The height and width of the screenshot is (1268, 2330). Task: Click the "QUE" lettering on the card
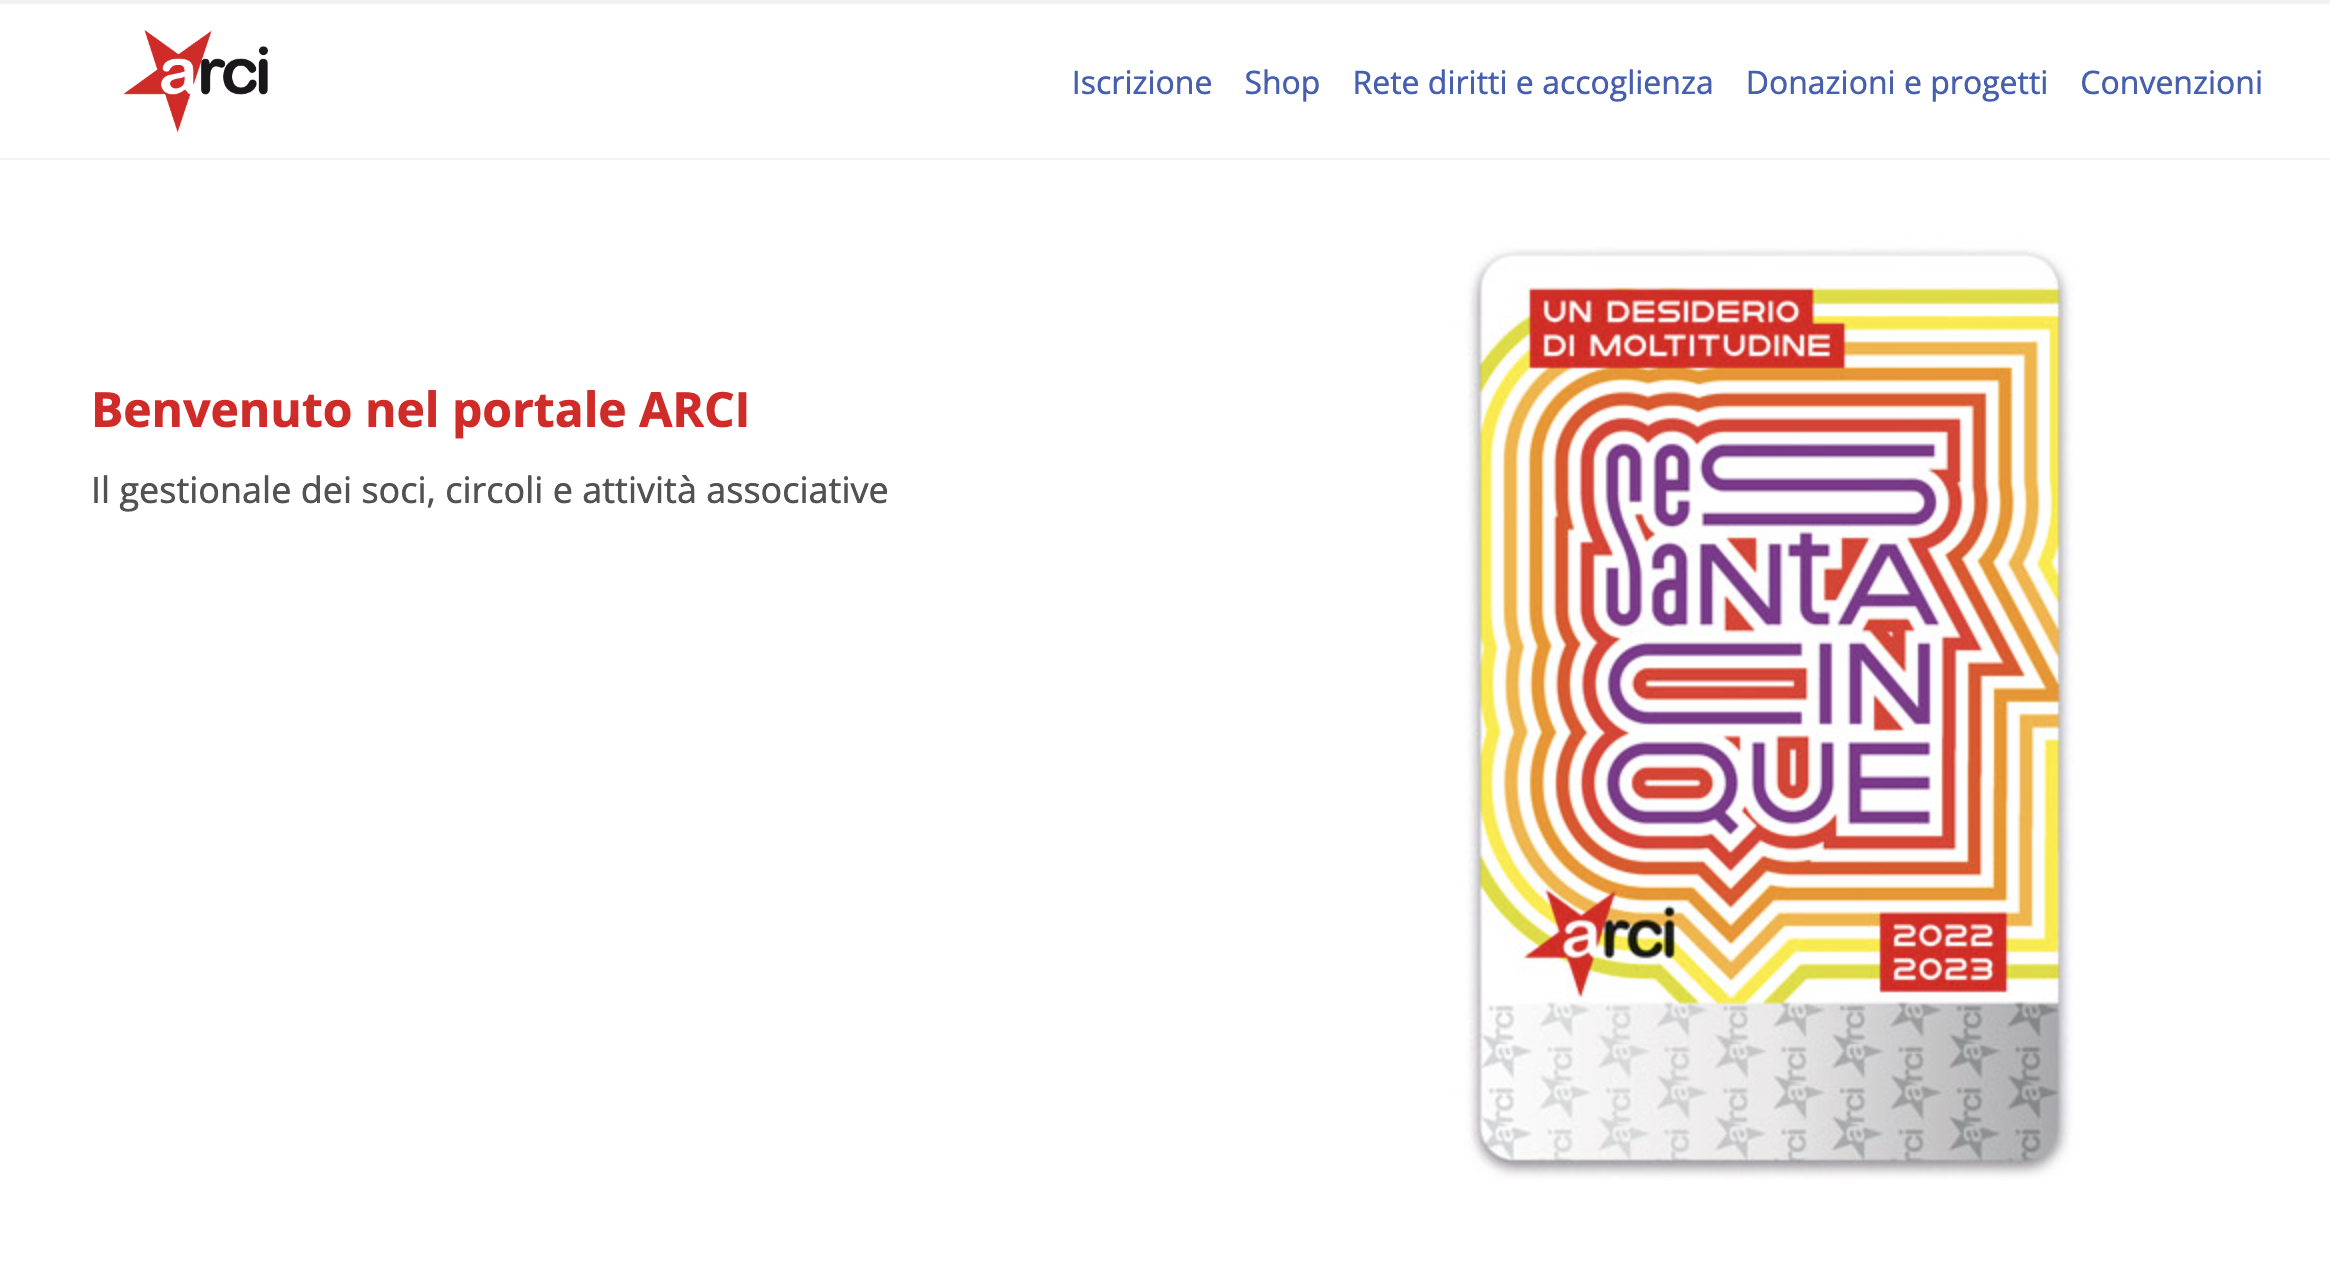coord(1768,784)
